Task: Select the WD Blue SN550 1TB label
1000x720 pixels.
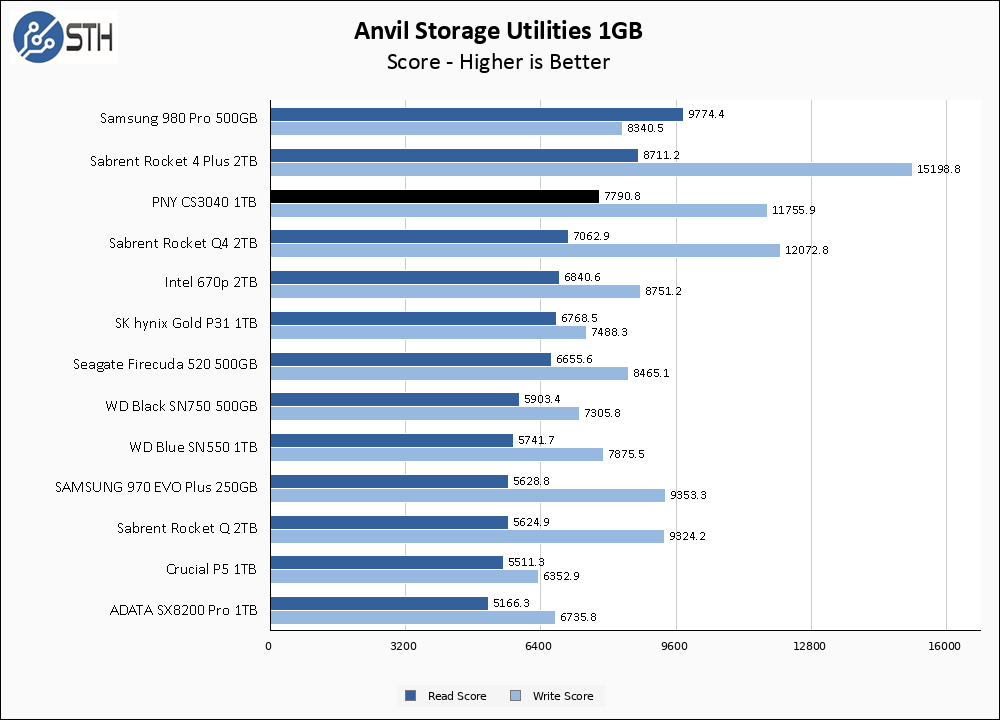Action: [x=193, y=447]
